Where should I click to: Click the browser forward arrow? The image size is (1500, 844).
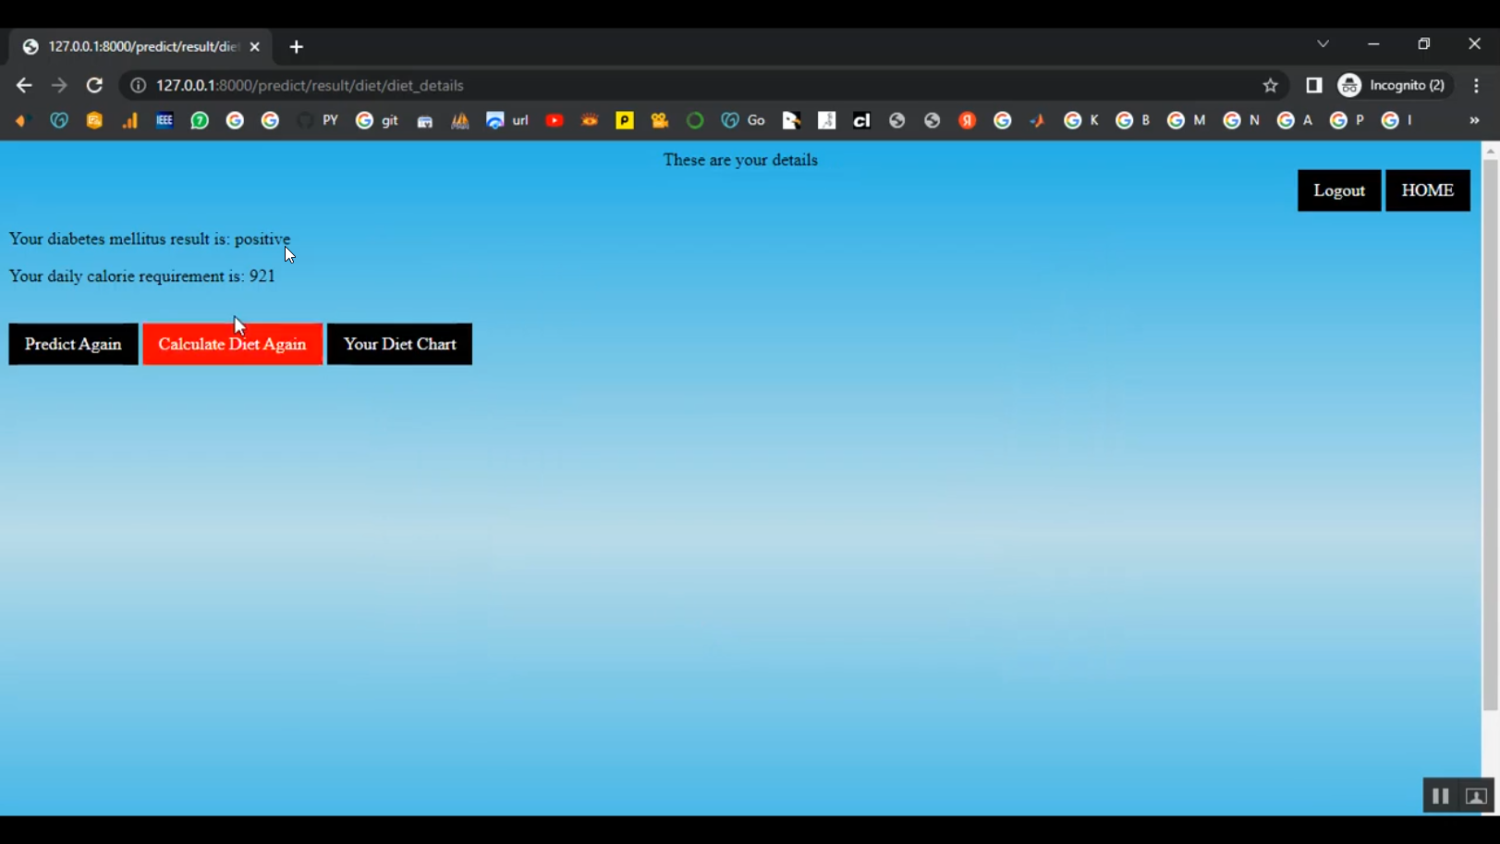coord(59,86)
